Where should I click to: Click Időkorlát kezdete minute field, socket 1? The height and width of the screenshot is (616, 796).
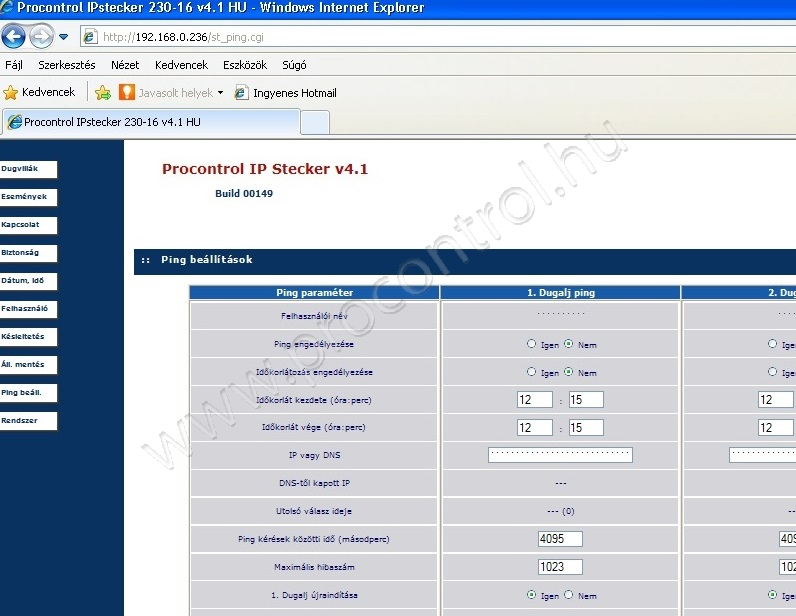[x=586, y=400]
